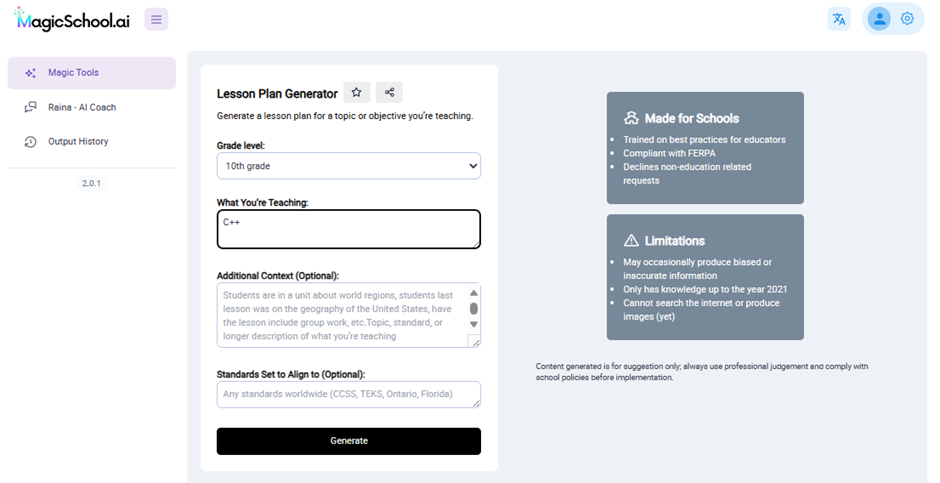Open the language translate icon
The image size is (940, 483).
[x=839, y=19]
